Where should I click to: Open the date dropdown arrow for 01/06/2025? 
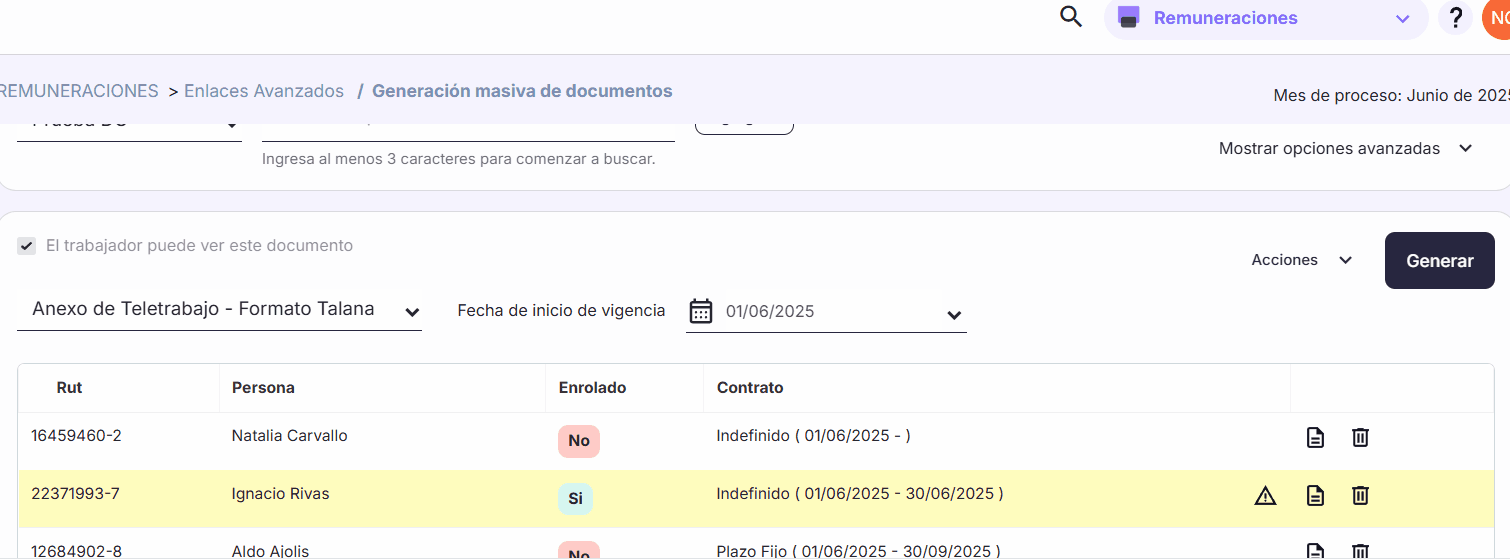pyautogui.click(x=953, y=316)
